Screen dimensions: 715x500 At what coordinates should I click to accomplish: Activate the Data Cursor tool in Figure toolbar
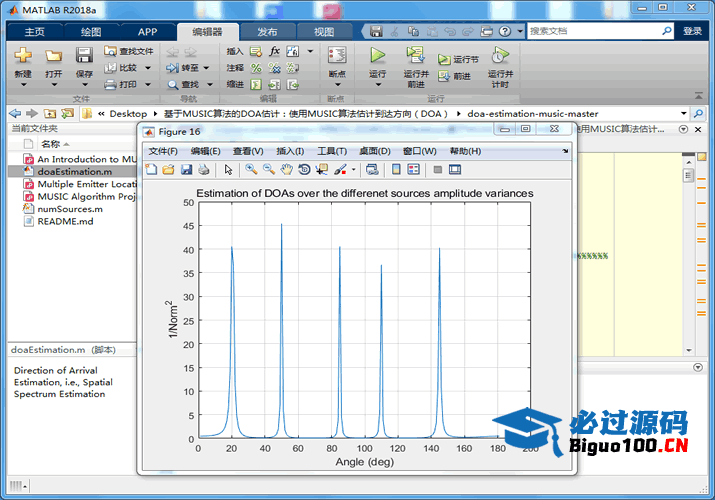tap(322, 169)
